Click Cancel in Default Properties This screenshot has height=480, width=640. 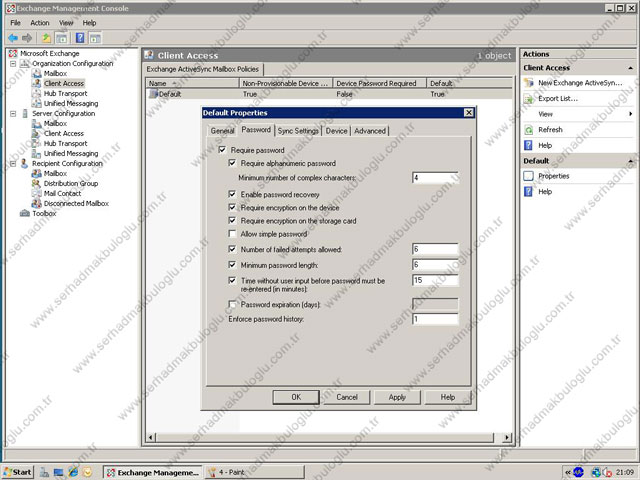[347, 397]
